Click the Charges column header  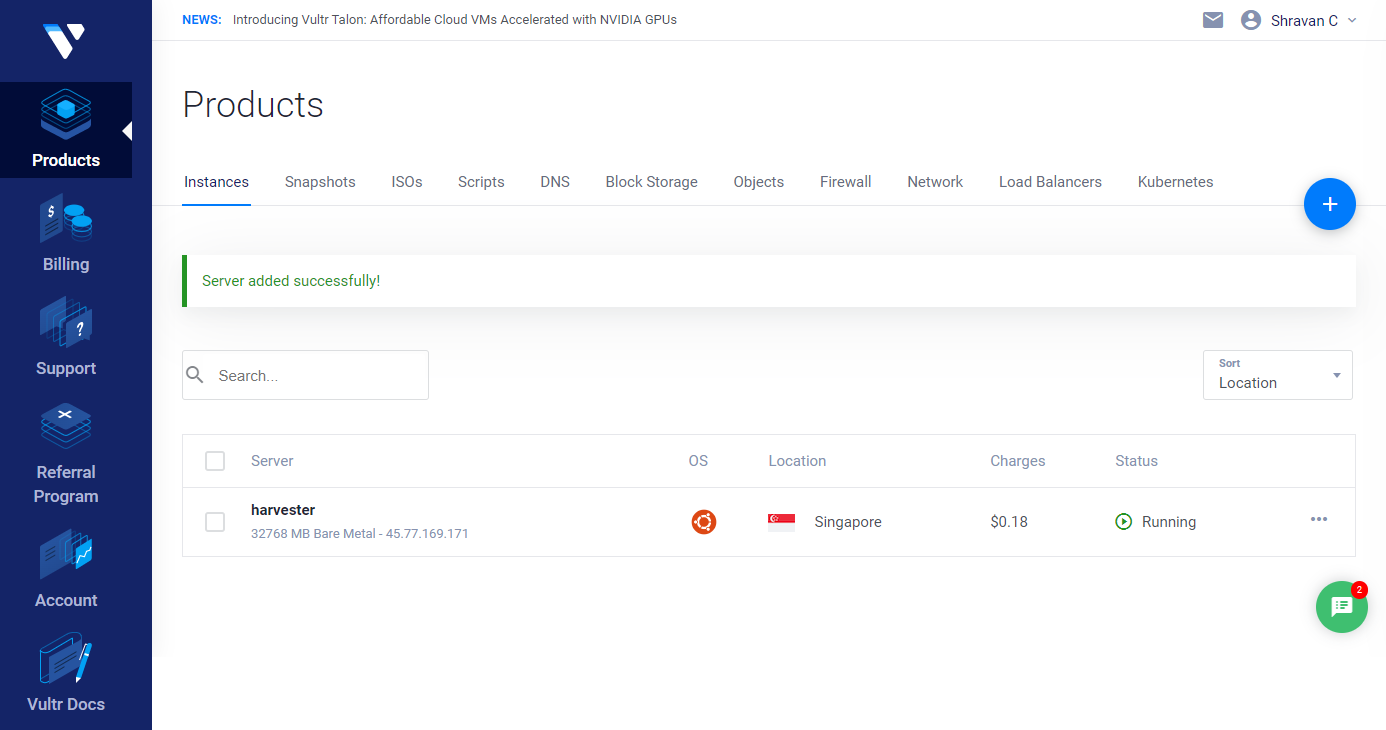(x=1018, y=461)
